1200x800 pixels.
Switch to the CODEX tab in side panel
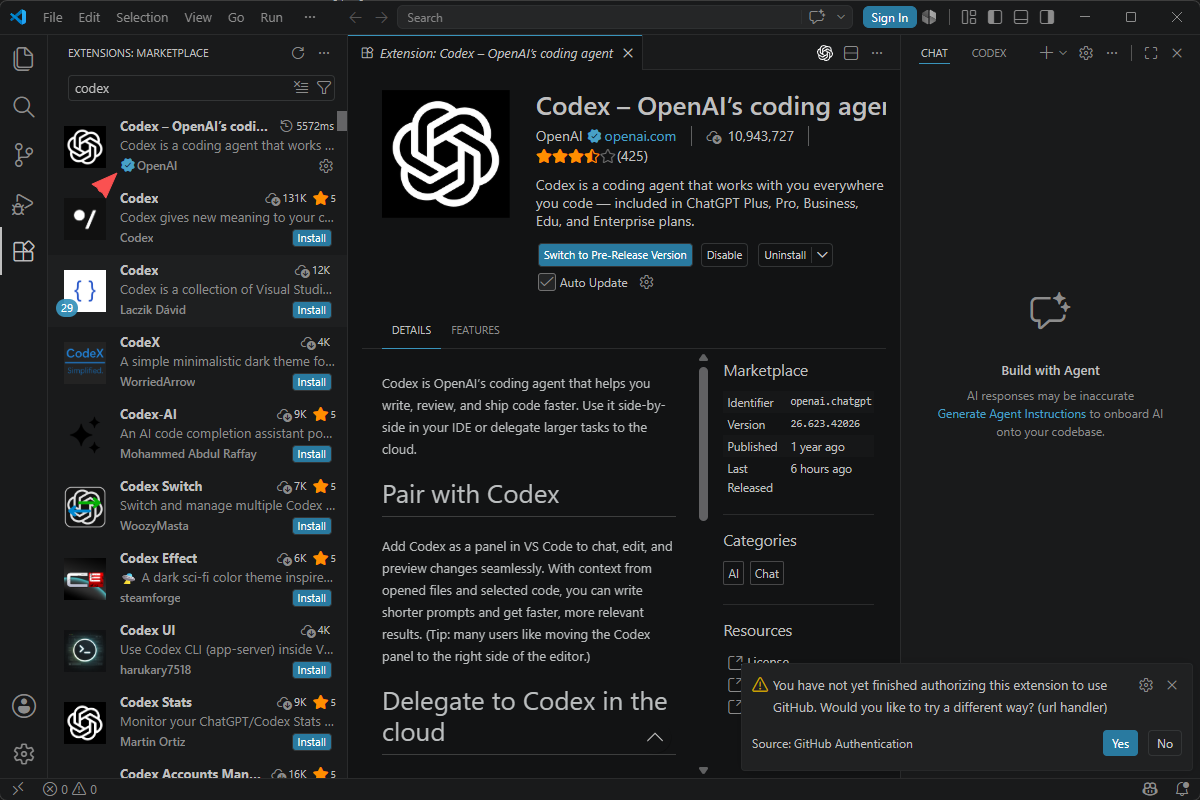click(x=989, y=53)
